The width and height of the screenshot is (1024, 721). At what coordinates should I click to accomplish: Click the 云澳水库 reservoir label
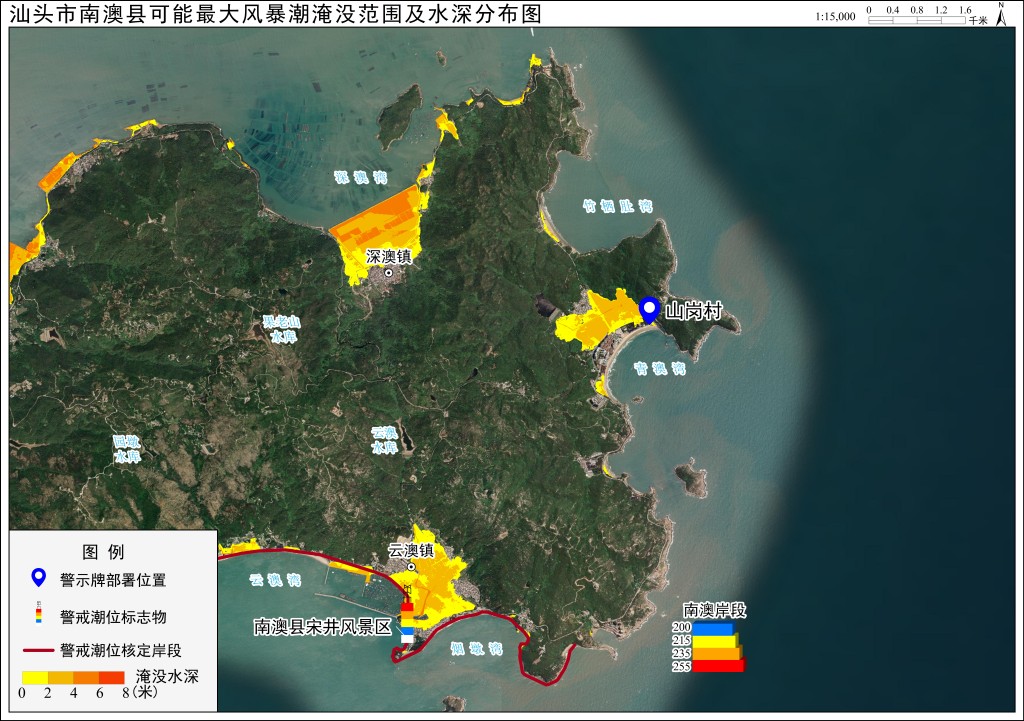pos(384,440)
